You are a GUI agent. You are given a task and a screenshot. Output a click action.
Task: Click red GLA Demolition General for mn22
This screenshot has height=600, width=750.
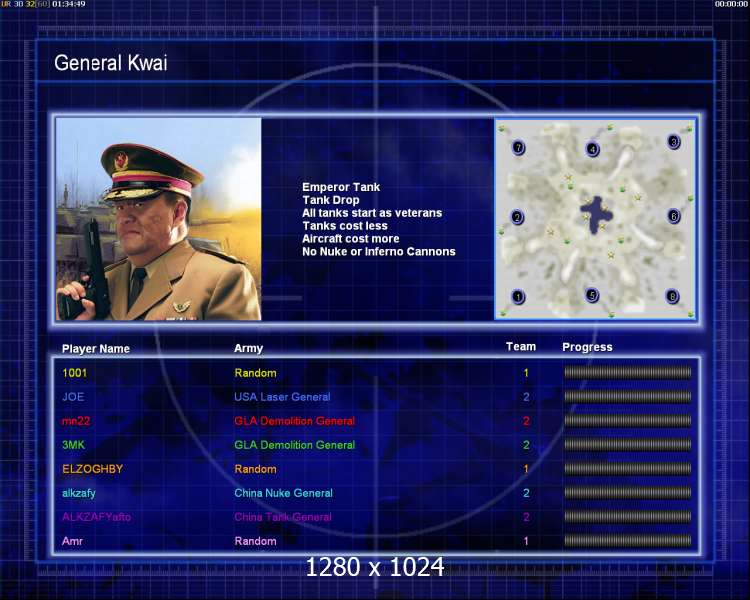(295, 421)
